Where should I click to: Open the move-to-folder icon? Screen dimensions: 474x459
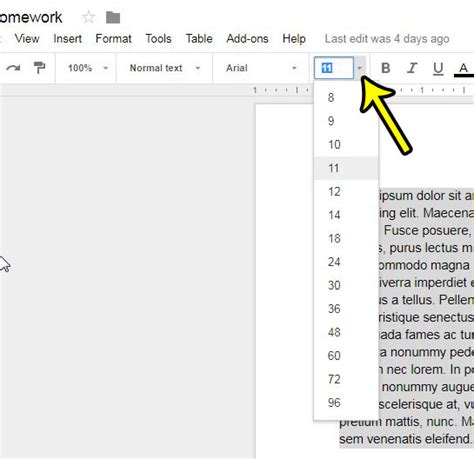113,17
